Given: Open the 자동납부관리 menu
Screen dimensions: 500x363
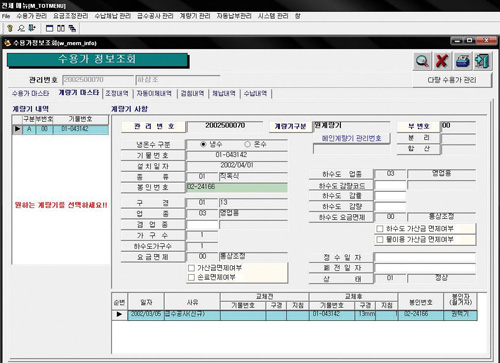Looking at the screenshot, I should coord(234,16).
